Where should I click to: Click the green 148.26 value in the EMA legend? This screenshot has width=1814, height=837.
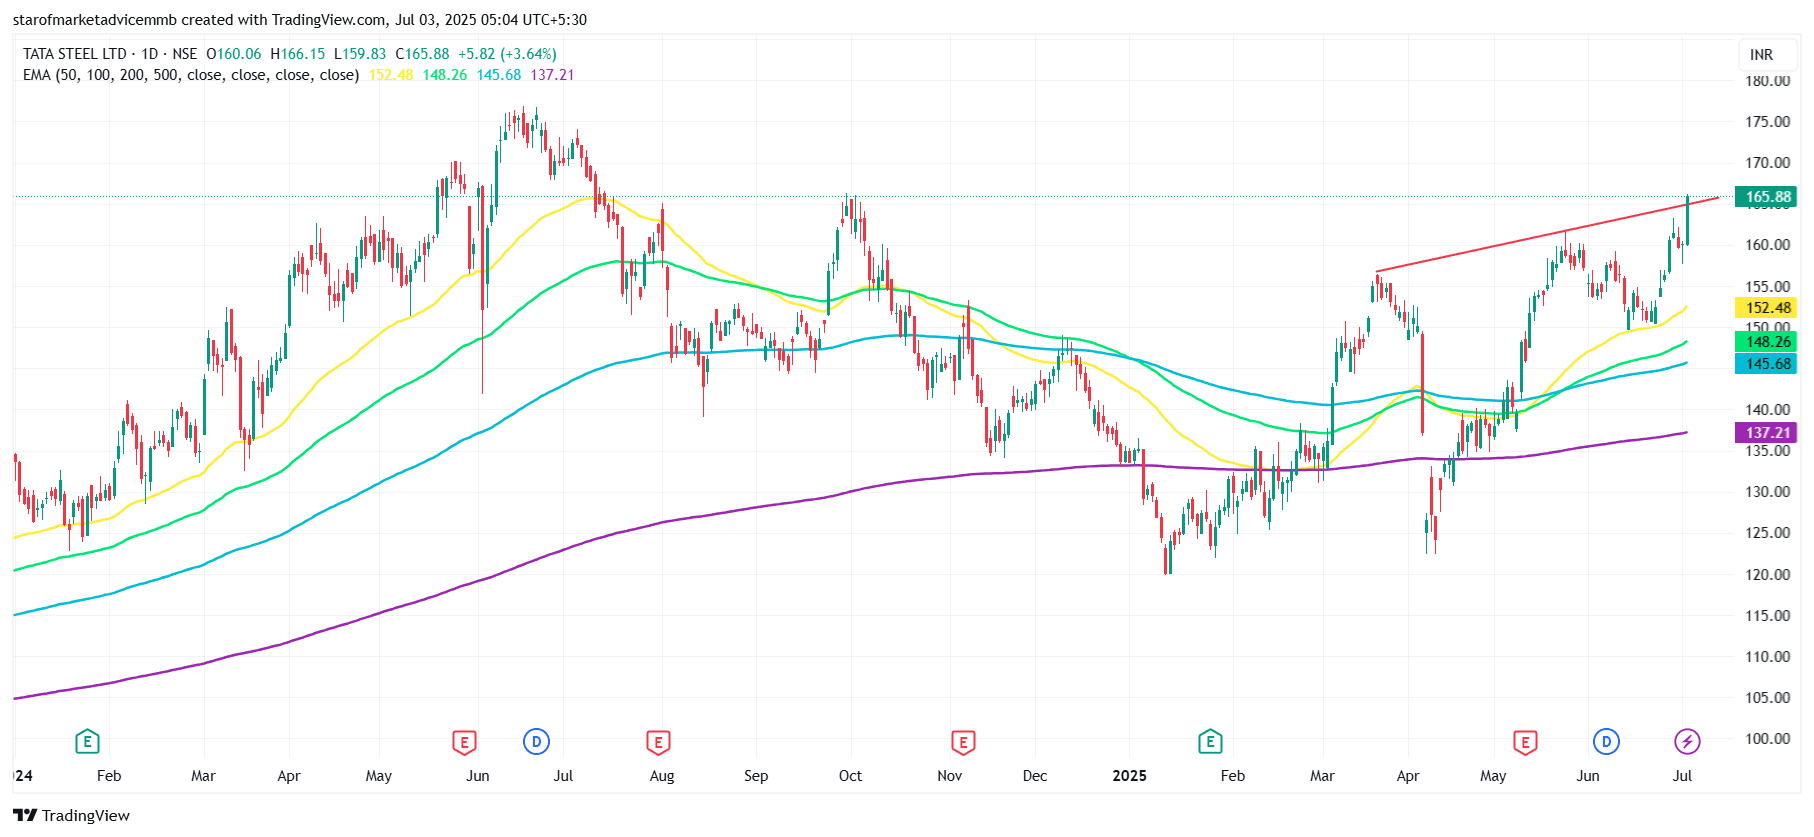tap(445, 75)
